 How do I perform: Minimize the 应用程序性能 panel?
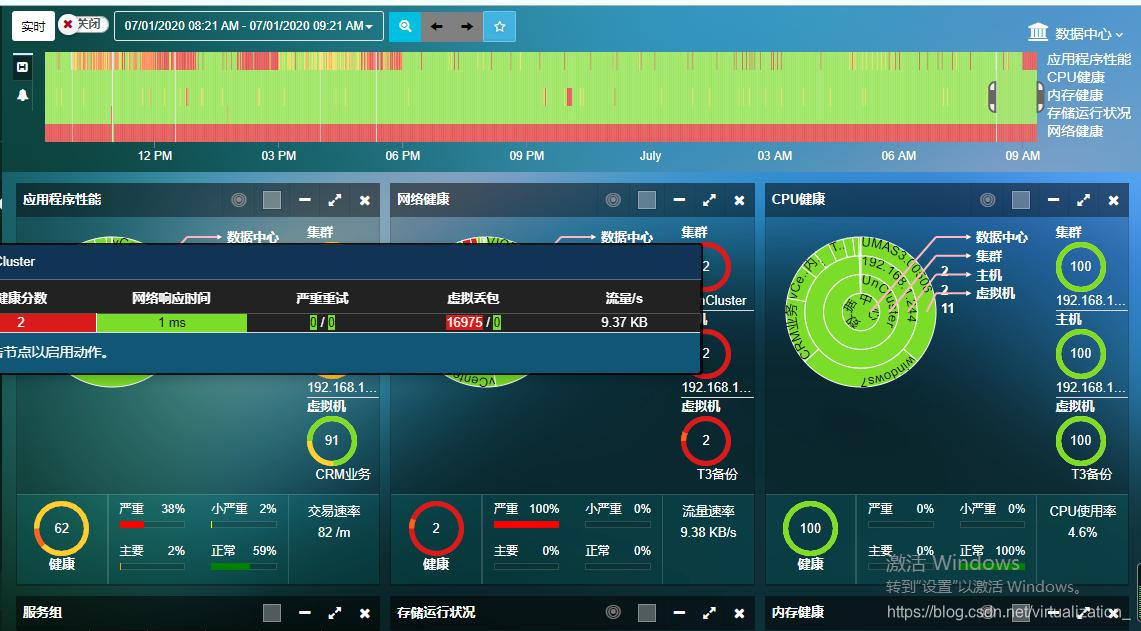pyautogui.click(x=305, y=199)
